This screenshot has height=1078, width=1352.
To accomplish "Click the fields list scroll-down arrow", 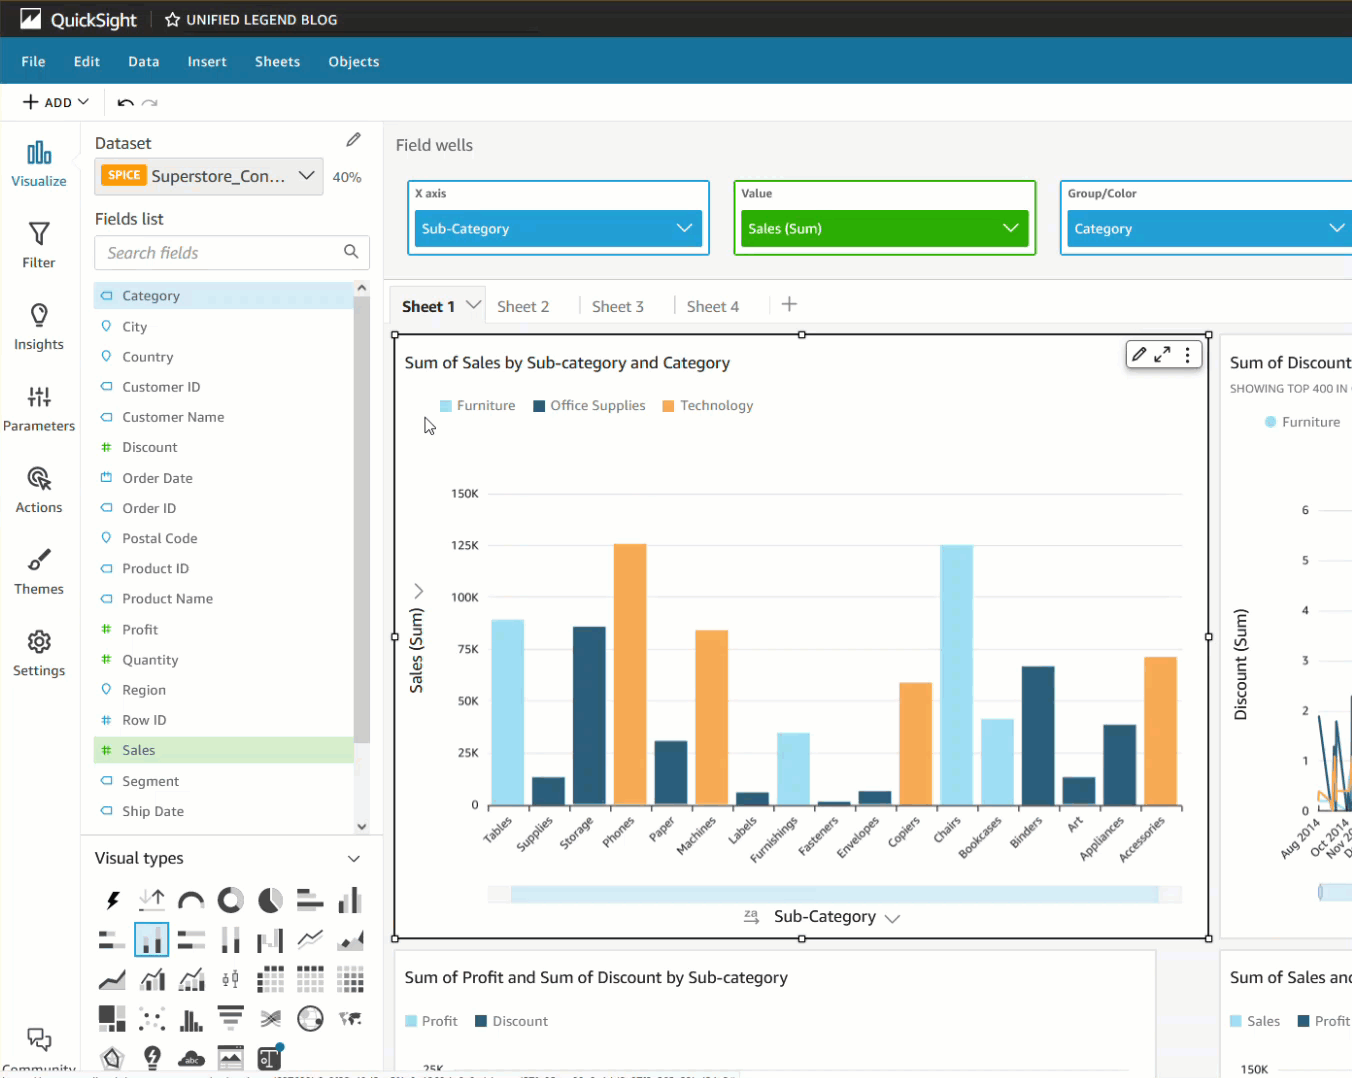I will [x=362, y=826].
